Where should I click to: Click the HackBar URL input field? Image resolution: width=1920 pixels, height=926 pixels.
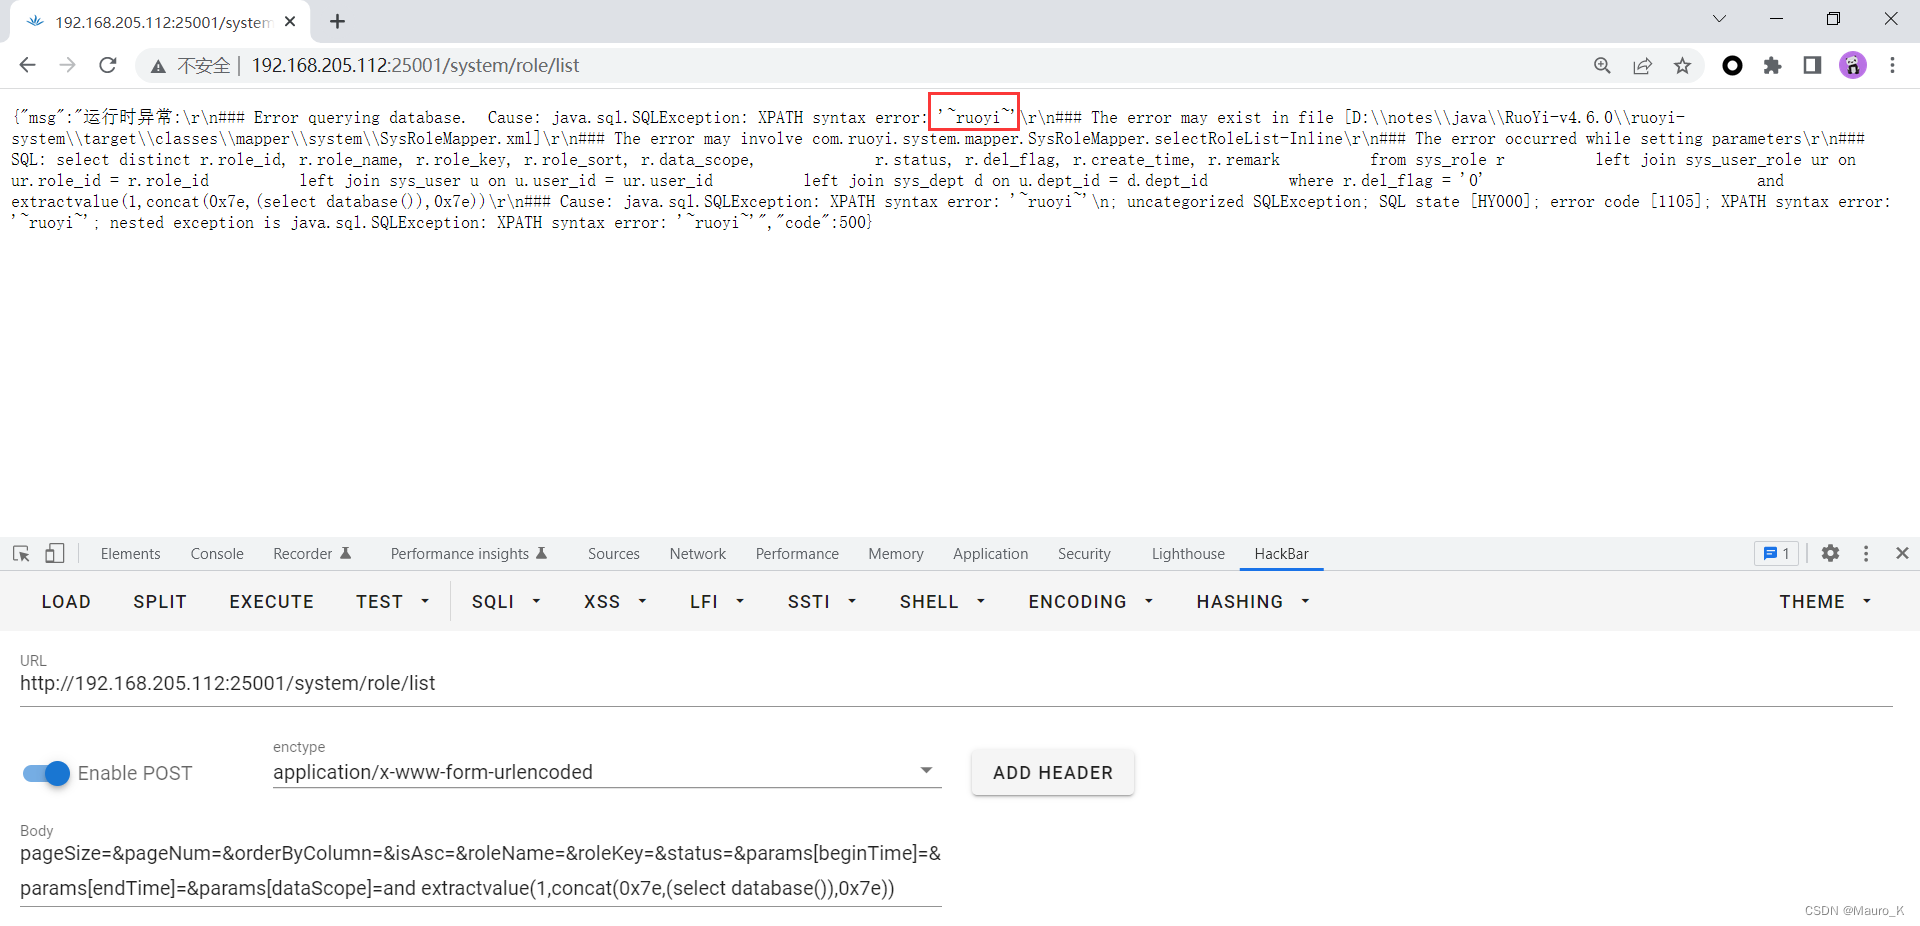coord(956,683)
